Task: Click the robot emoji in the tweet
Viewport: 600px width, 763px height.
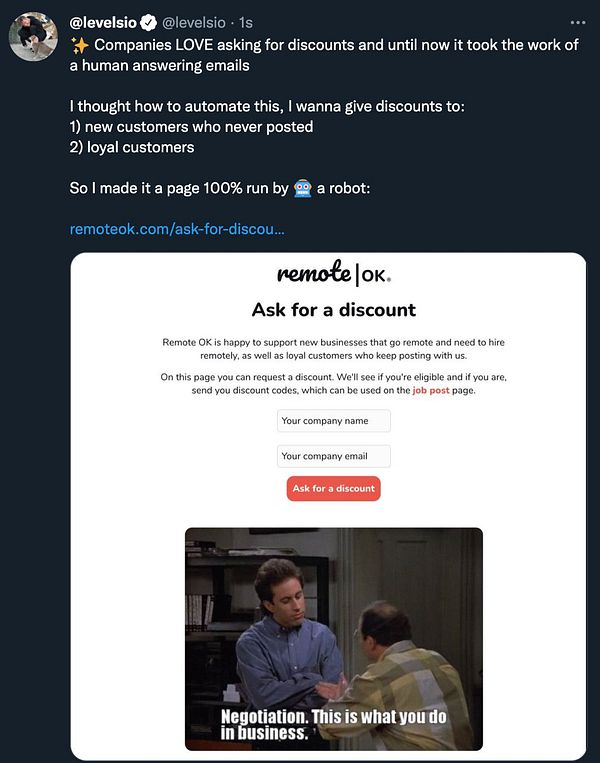Action: tap(304, 187)
